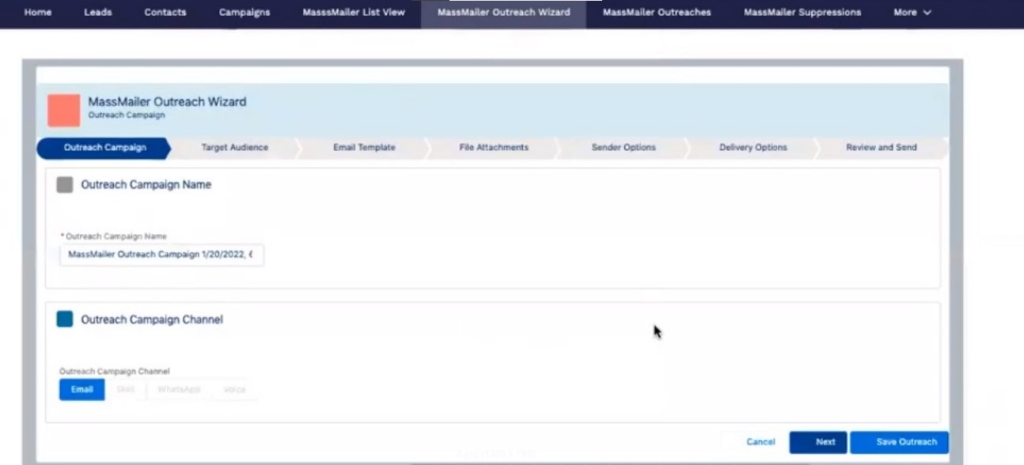Go to the Target Audience wizard step

coord(234,148)
